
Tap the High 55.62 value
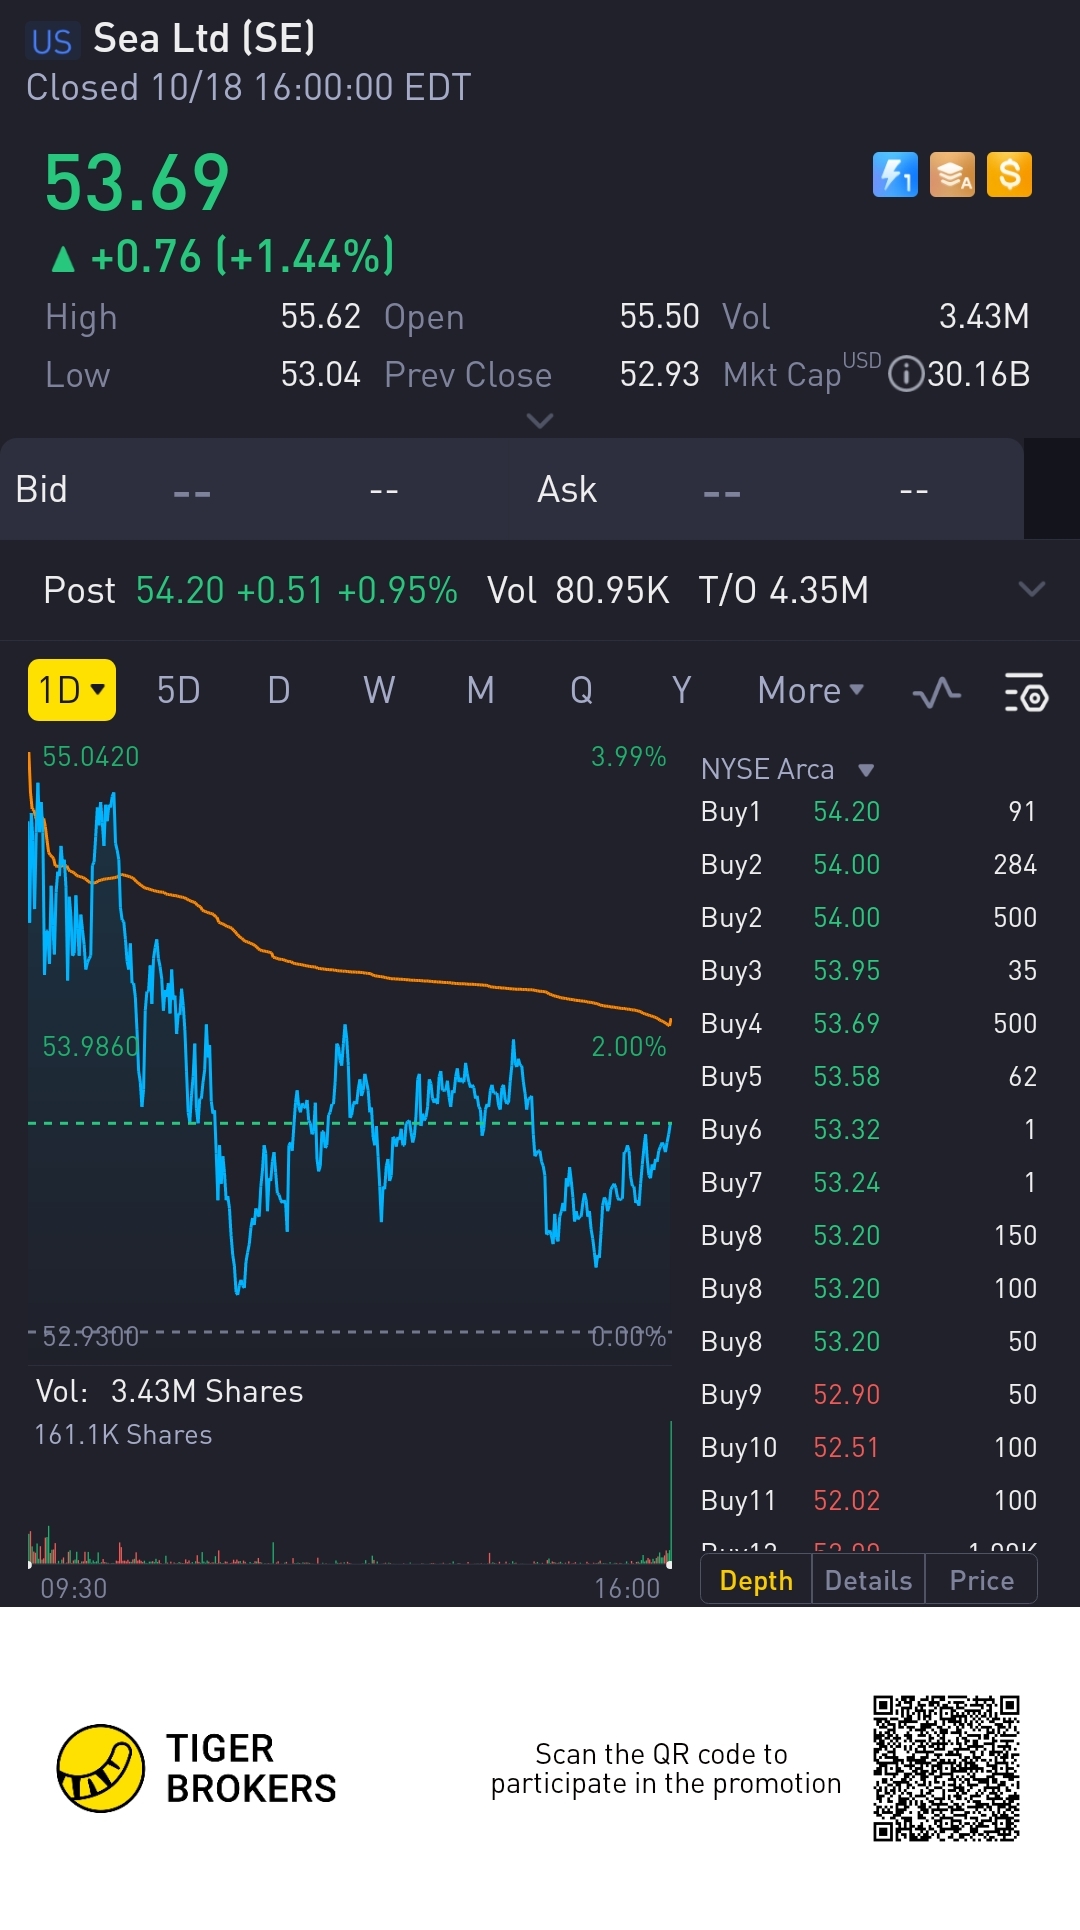click(x=320, y=316)
